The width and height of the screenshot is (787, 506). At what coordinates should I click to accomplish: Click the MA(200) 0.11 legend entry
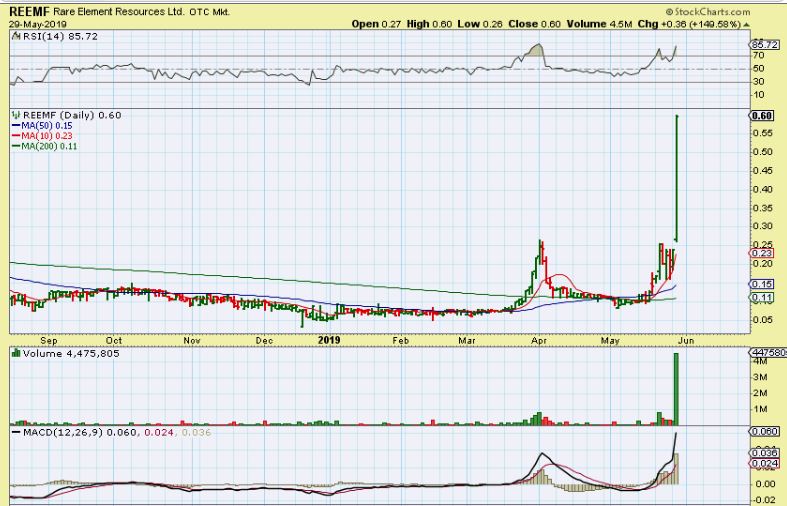tap(49, 146)
